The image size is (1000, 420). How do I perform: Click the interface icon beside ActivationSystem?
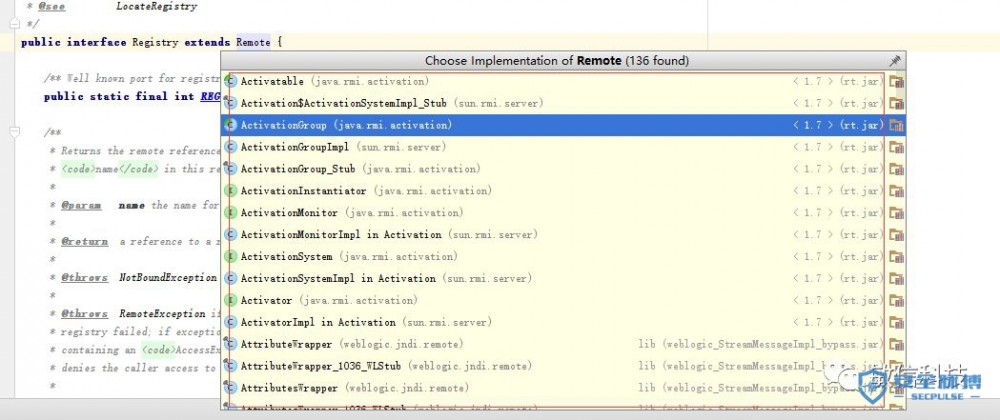tap(230, 257)
